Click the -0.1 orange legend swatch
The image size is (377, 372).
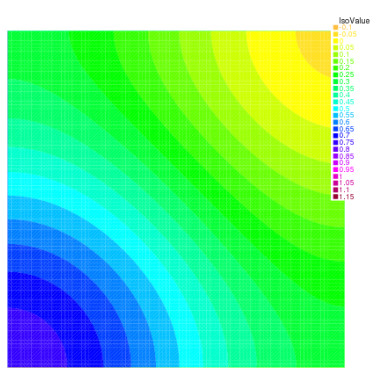tap(335, 27)
